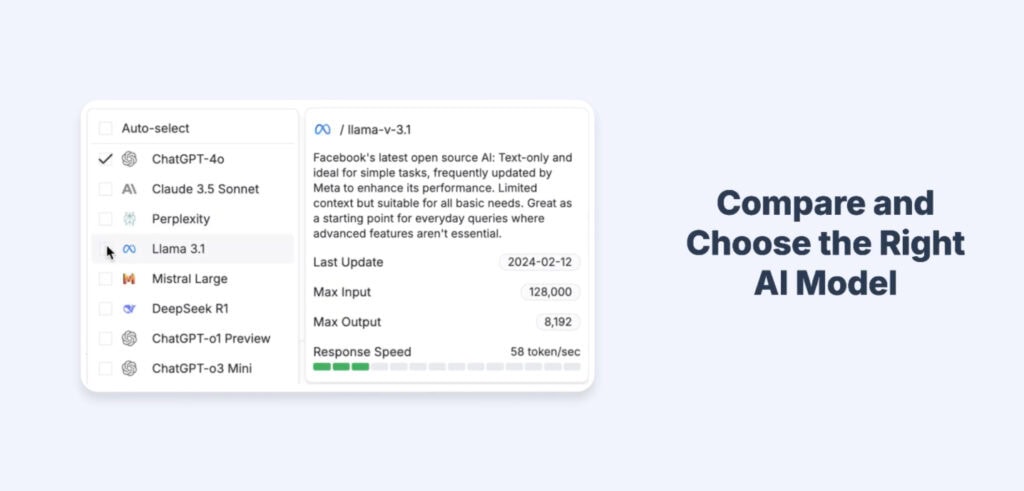1024x491 pixels.
Task: Click the Anthropic logo next to Claude 3.5 Sonnet
Action: point(129,189)
